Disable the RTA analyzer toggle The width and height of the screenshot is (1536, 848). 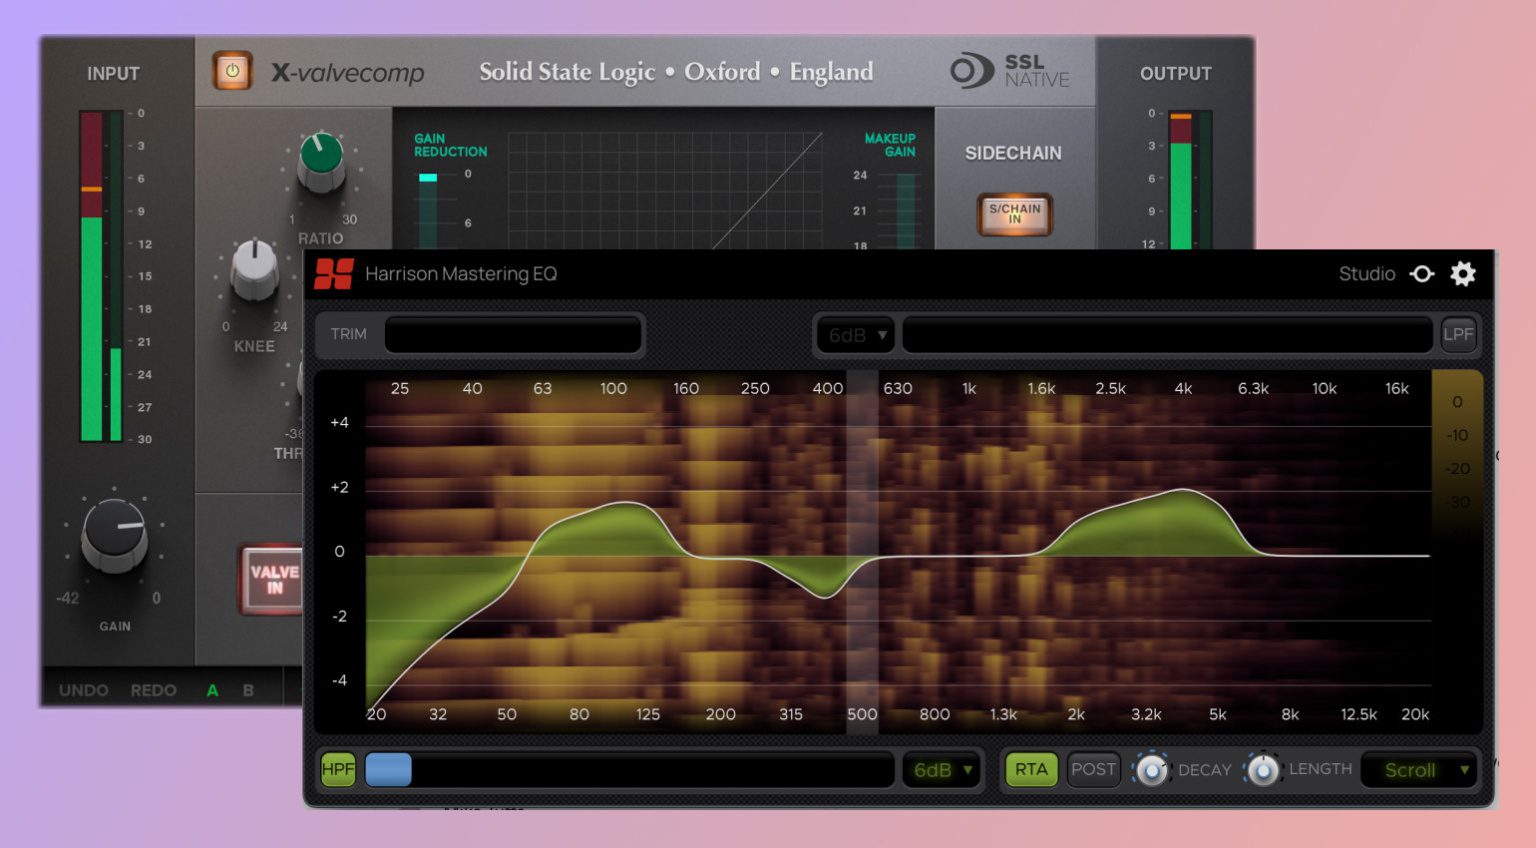pyautogui.click(x=1030, y=769)
